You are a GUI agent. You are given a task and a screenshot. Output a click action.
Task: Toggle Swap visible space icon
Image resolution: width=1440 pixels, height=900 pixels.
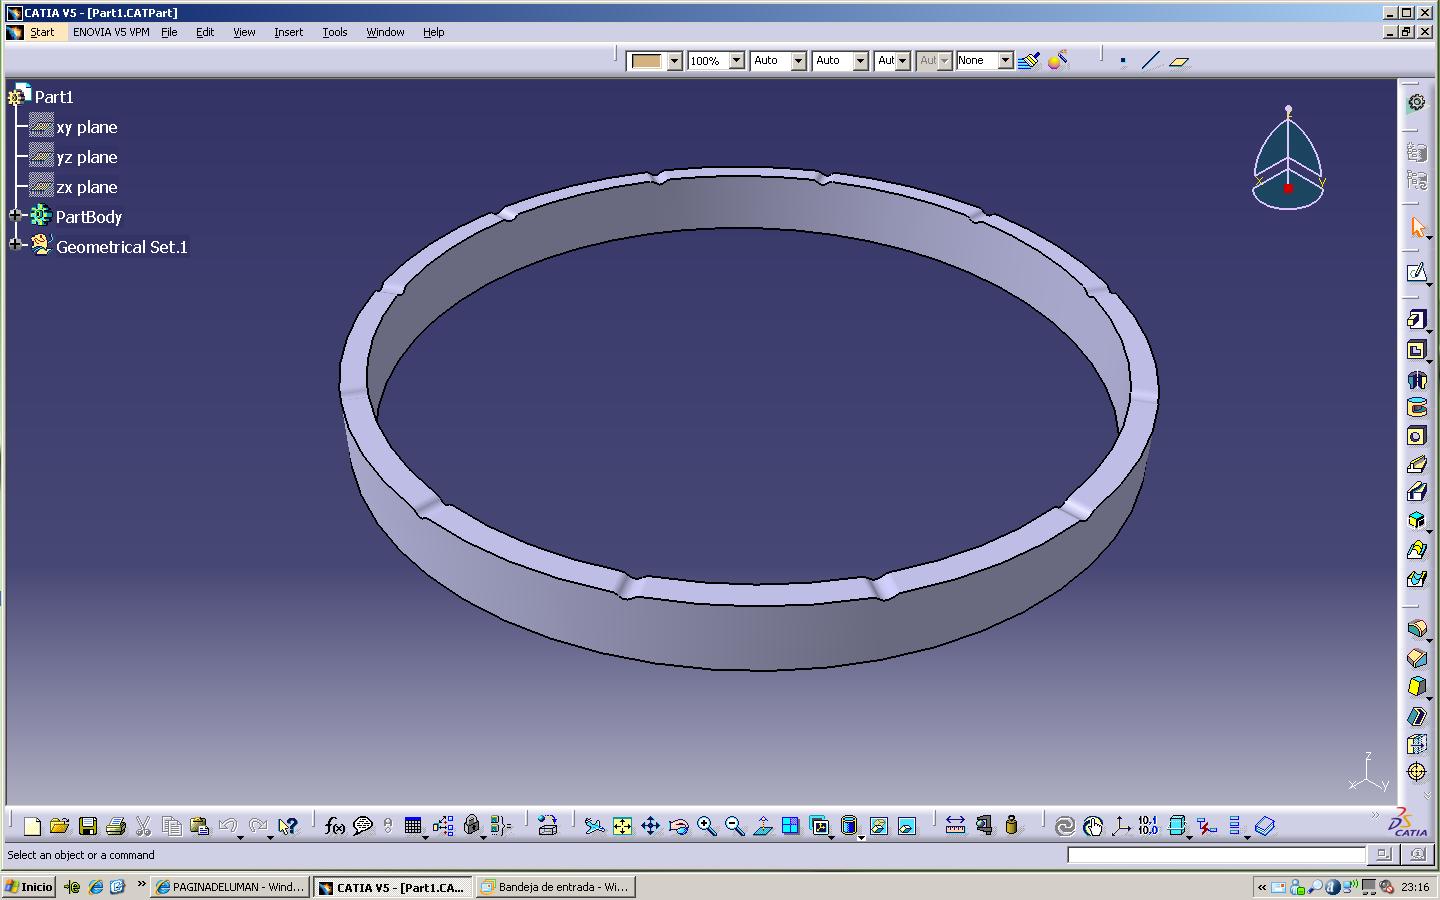[906, 826]
